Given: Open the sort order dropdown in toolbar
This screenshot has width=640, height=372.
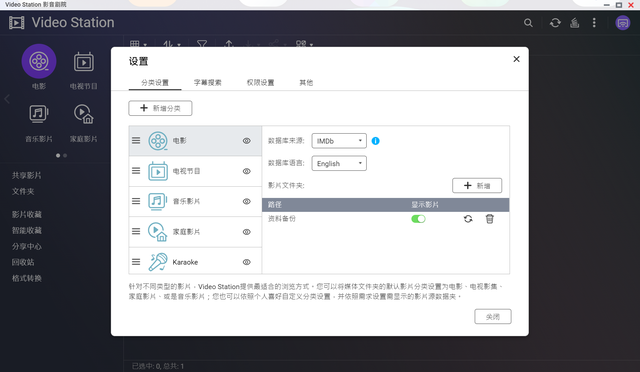Looking at the screenshot, I should tap(172, 44).
